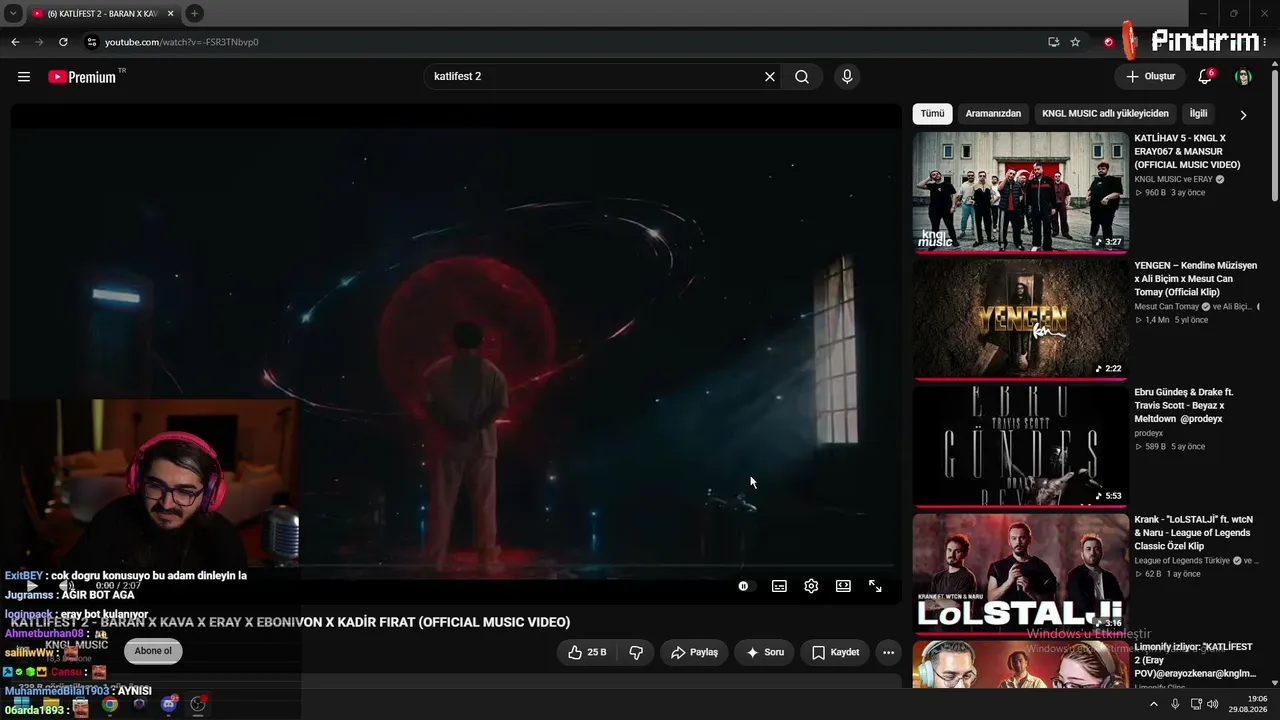
Task: Open a new browser tab
Action: click(x=194, y=14)
